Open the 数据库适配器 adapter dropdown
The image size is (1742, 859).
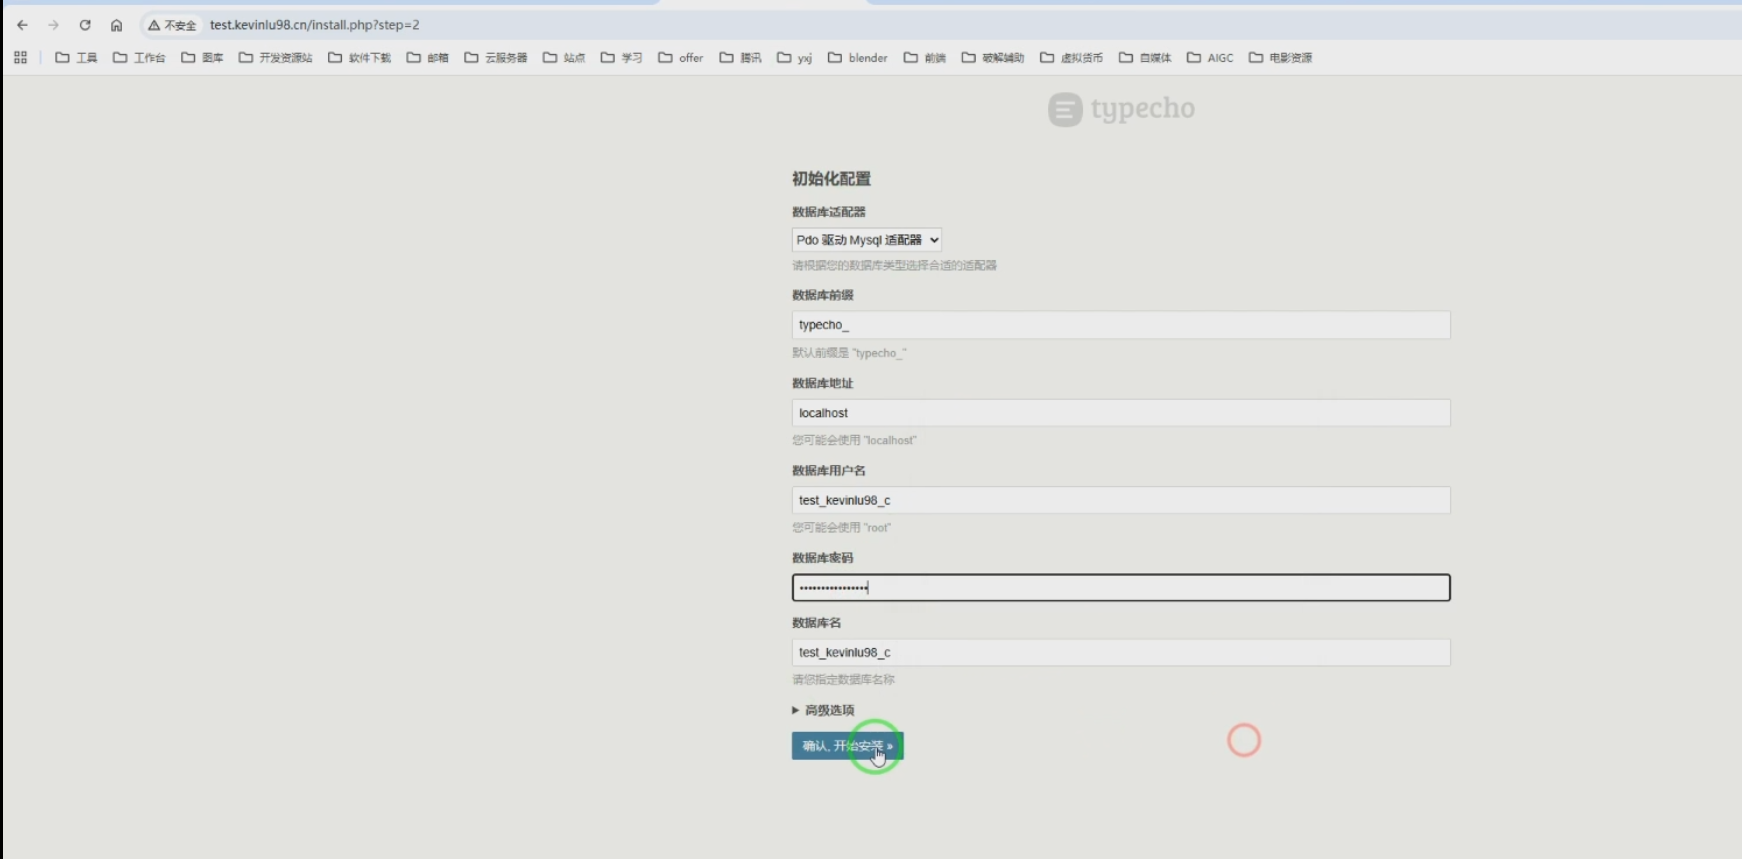click(x=866, y=240)
